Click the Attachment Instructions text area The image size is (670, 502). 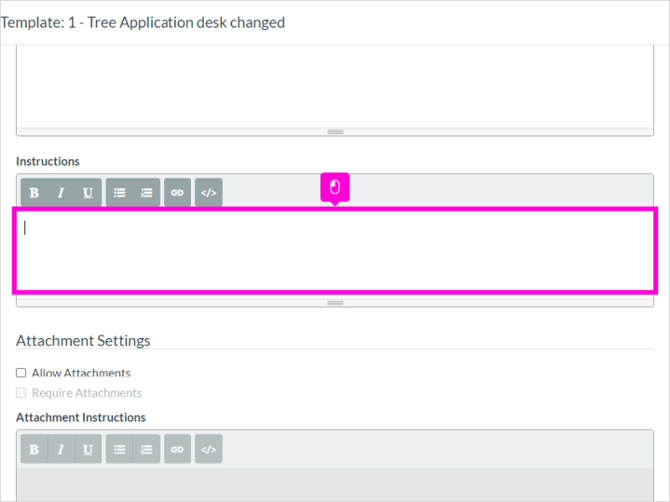click(x=335, y=485)
